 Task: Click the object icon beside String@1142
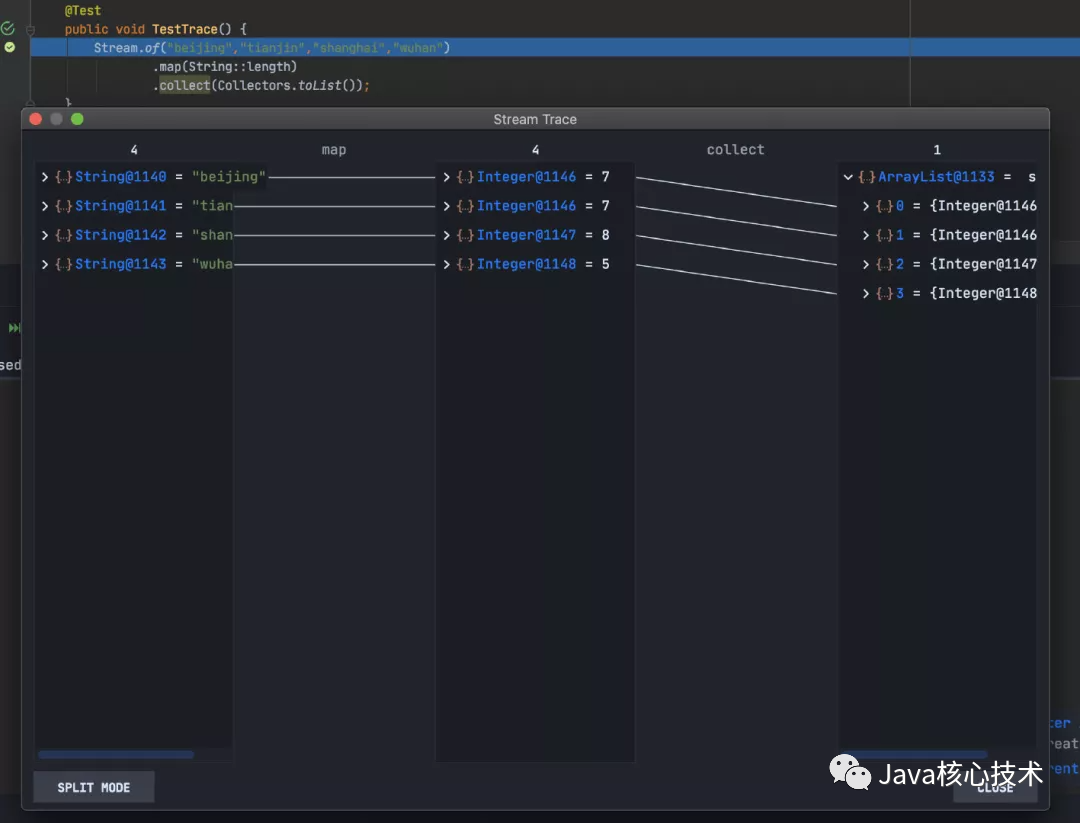pyautogui.click(x=63, y=235)
